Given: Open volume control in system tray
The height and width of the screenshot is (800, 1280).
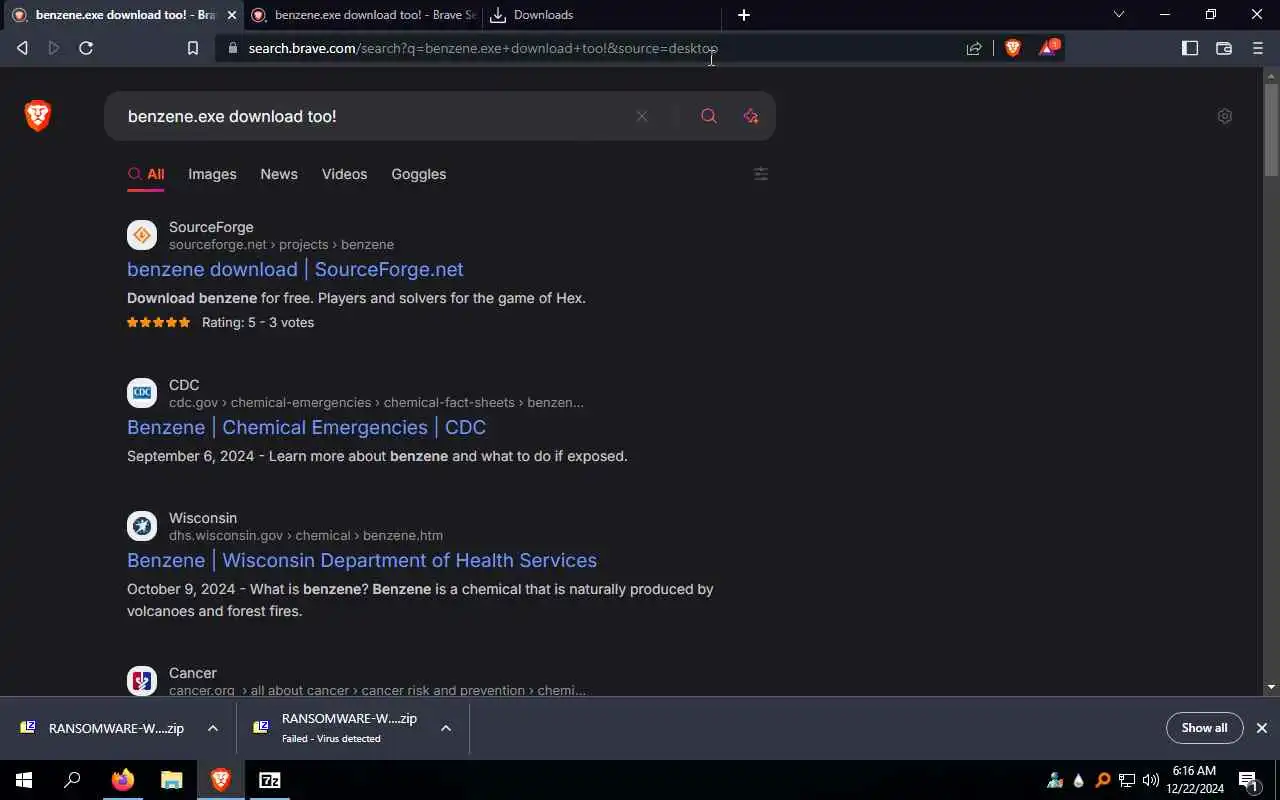Looking at the screenshot, I should [1151, 780].
